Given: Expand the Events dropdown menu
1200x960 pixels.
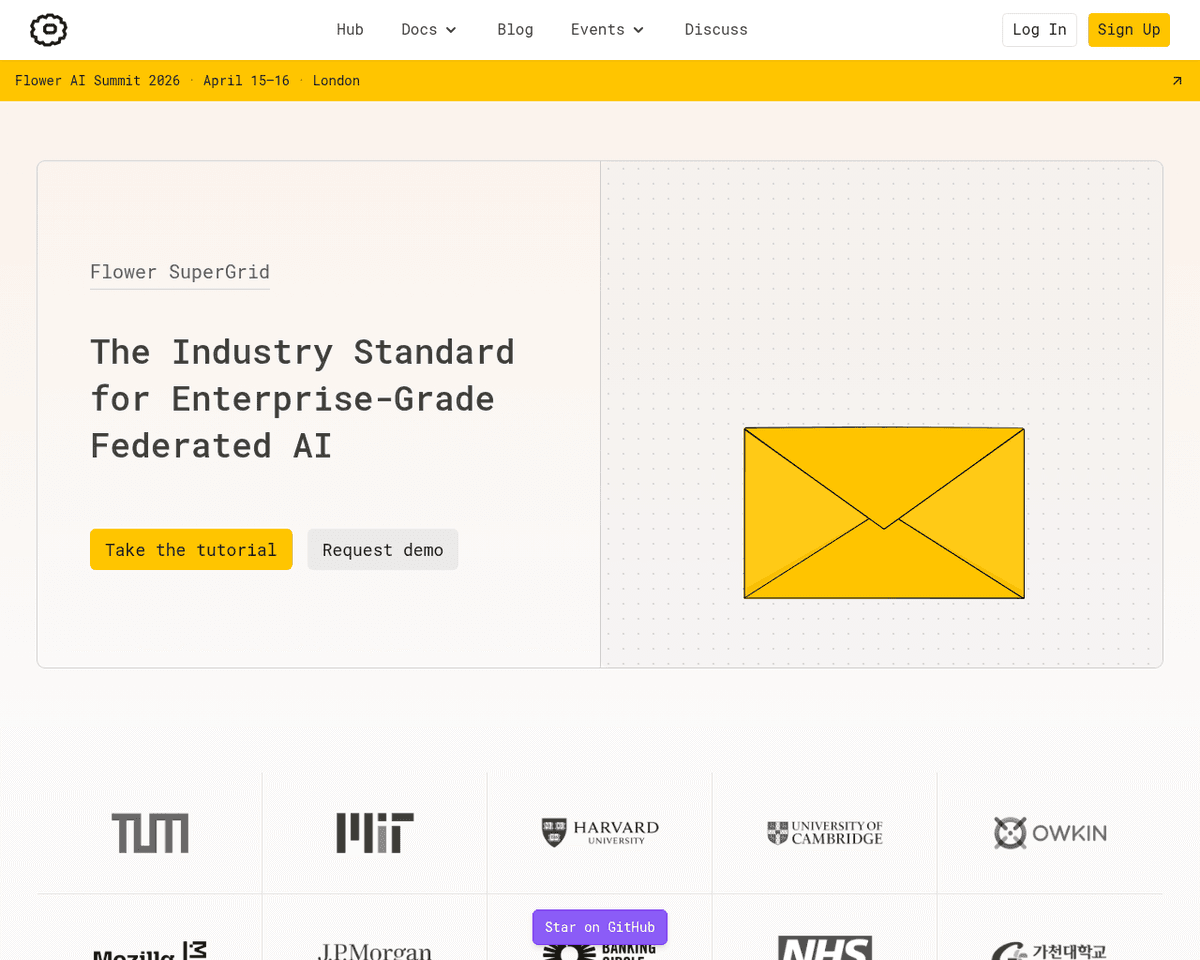Looking at the screenshot, I should 607,30.
